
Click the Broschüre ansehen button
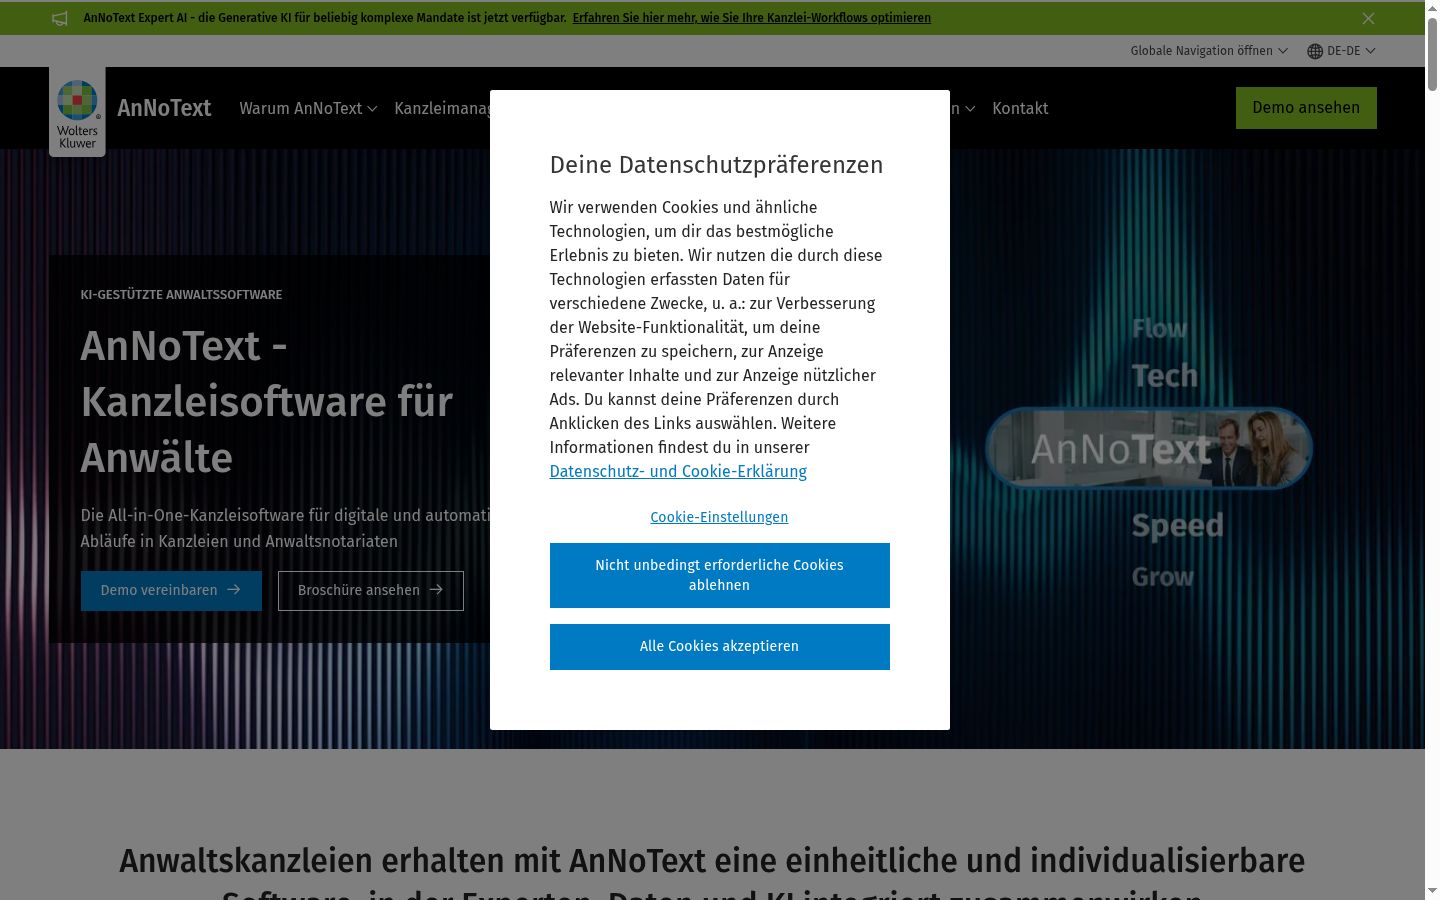(x=371, y=591)
